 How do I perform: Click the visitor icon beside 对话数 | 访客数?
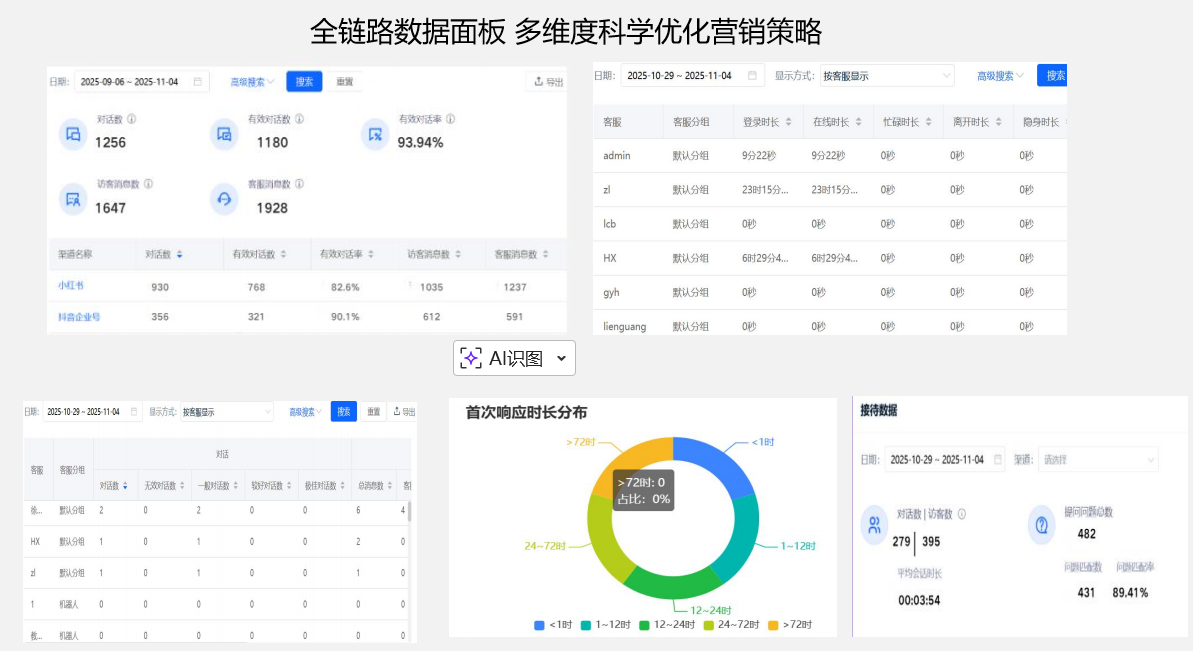click(874, 525)
